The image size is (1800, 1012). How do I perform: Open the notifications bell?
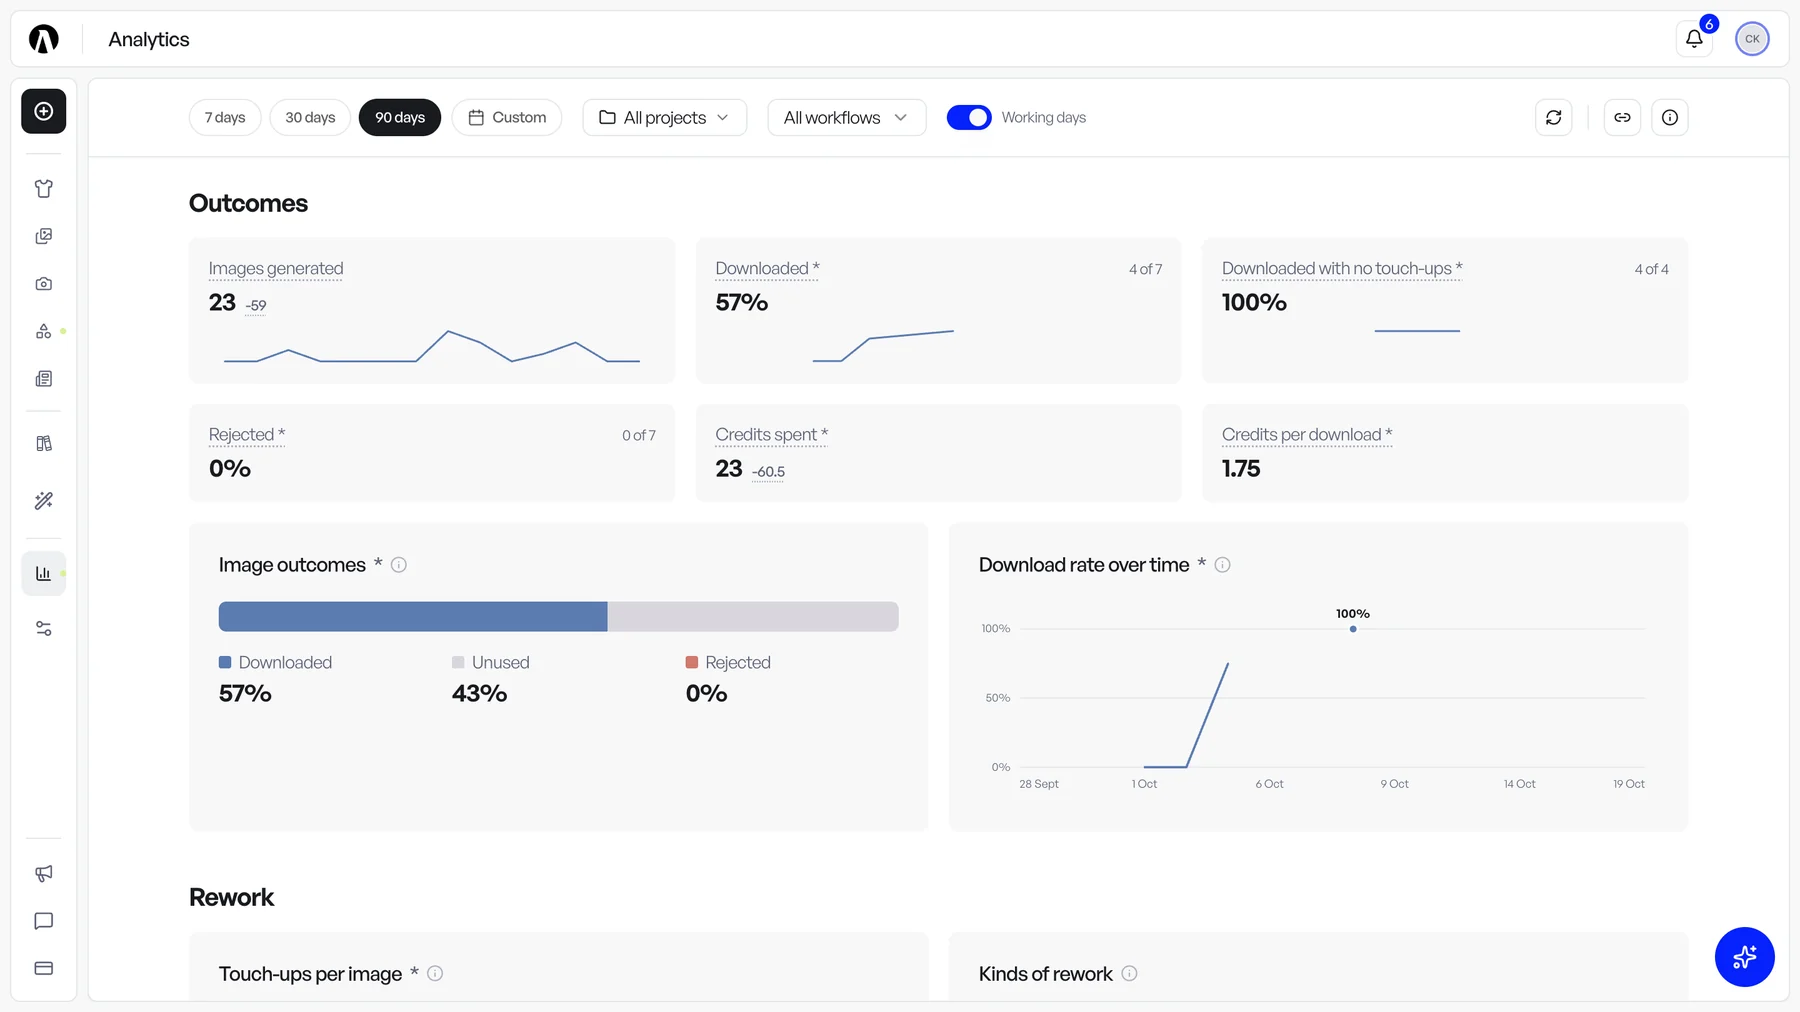[1694, 39]
